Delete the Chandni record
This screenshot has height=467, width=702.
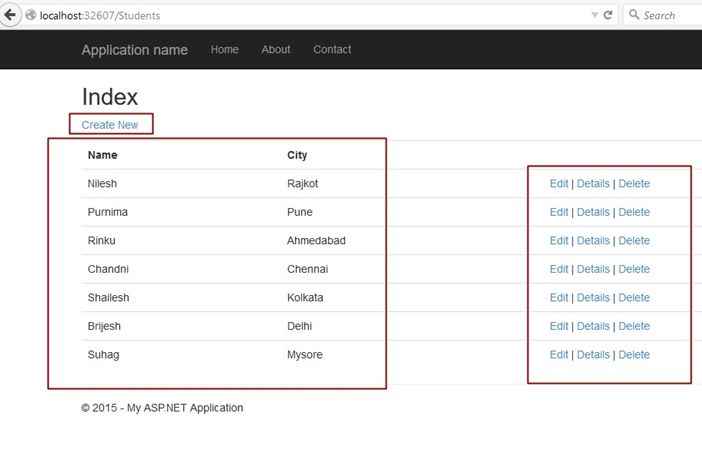click(x=634, y=269)
